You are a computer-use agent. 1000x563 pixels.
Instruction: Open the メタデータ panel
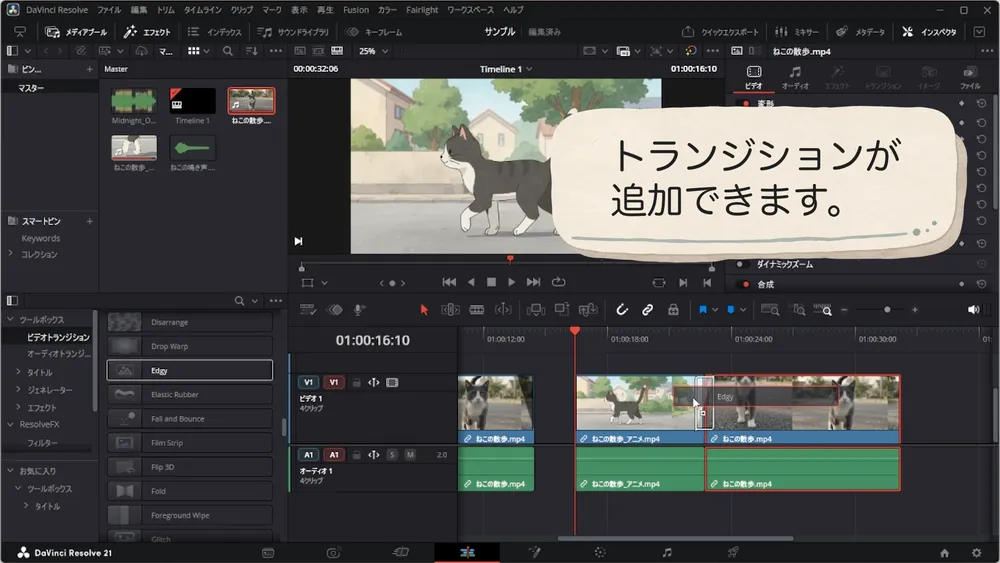[860, 32]
